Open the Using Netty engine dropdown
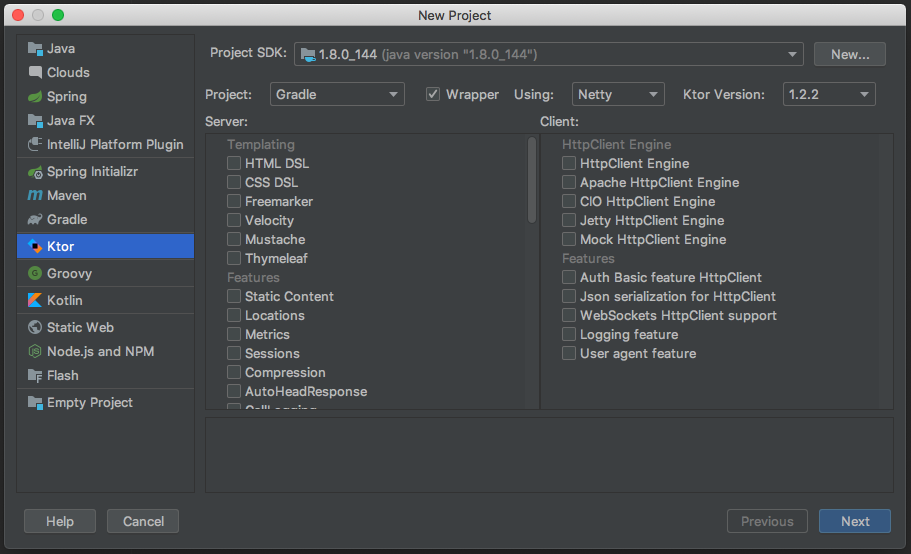911x554 pixels. coord(618,94)
